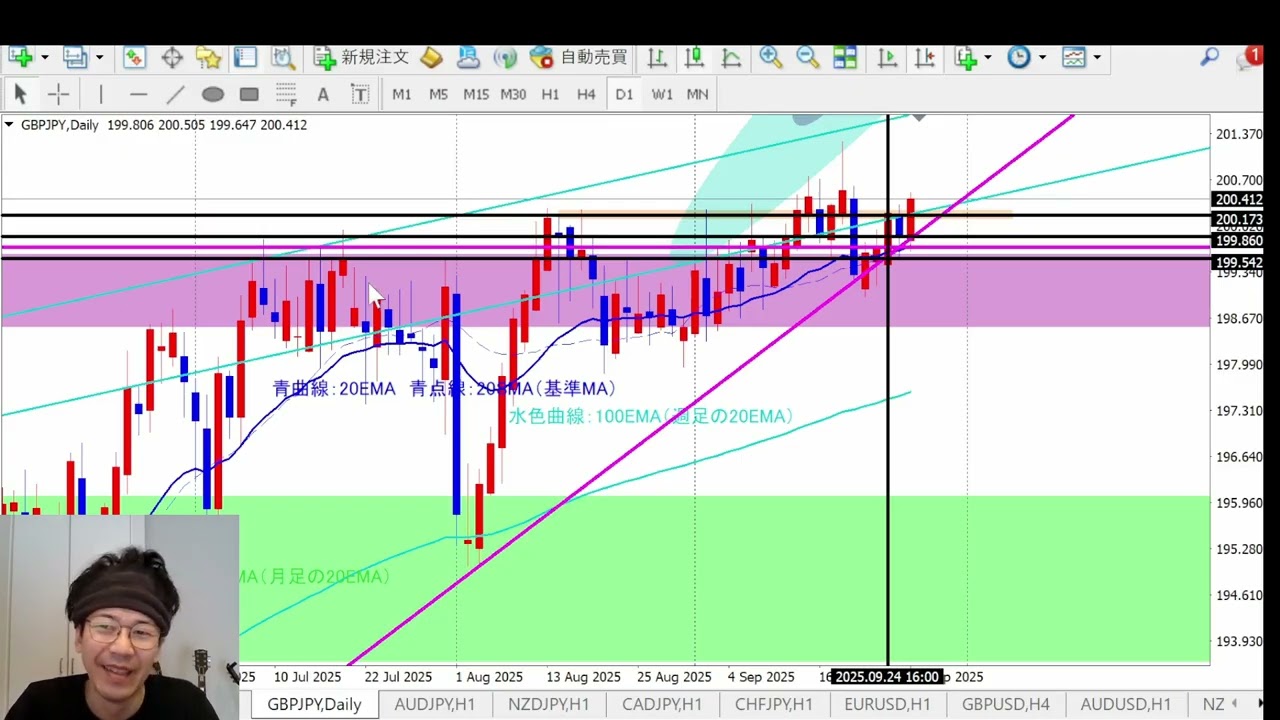
Task: Pick the trendline drawing tool
Action: [175, 94]
